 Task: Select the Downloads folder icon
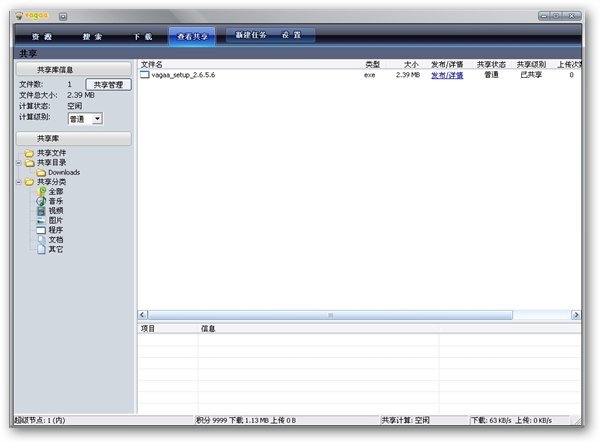pyautogui.click(x=41, y=173)
